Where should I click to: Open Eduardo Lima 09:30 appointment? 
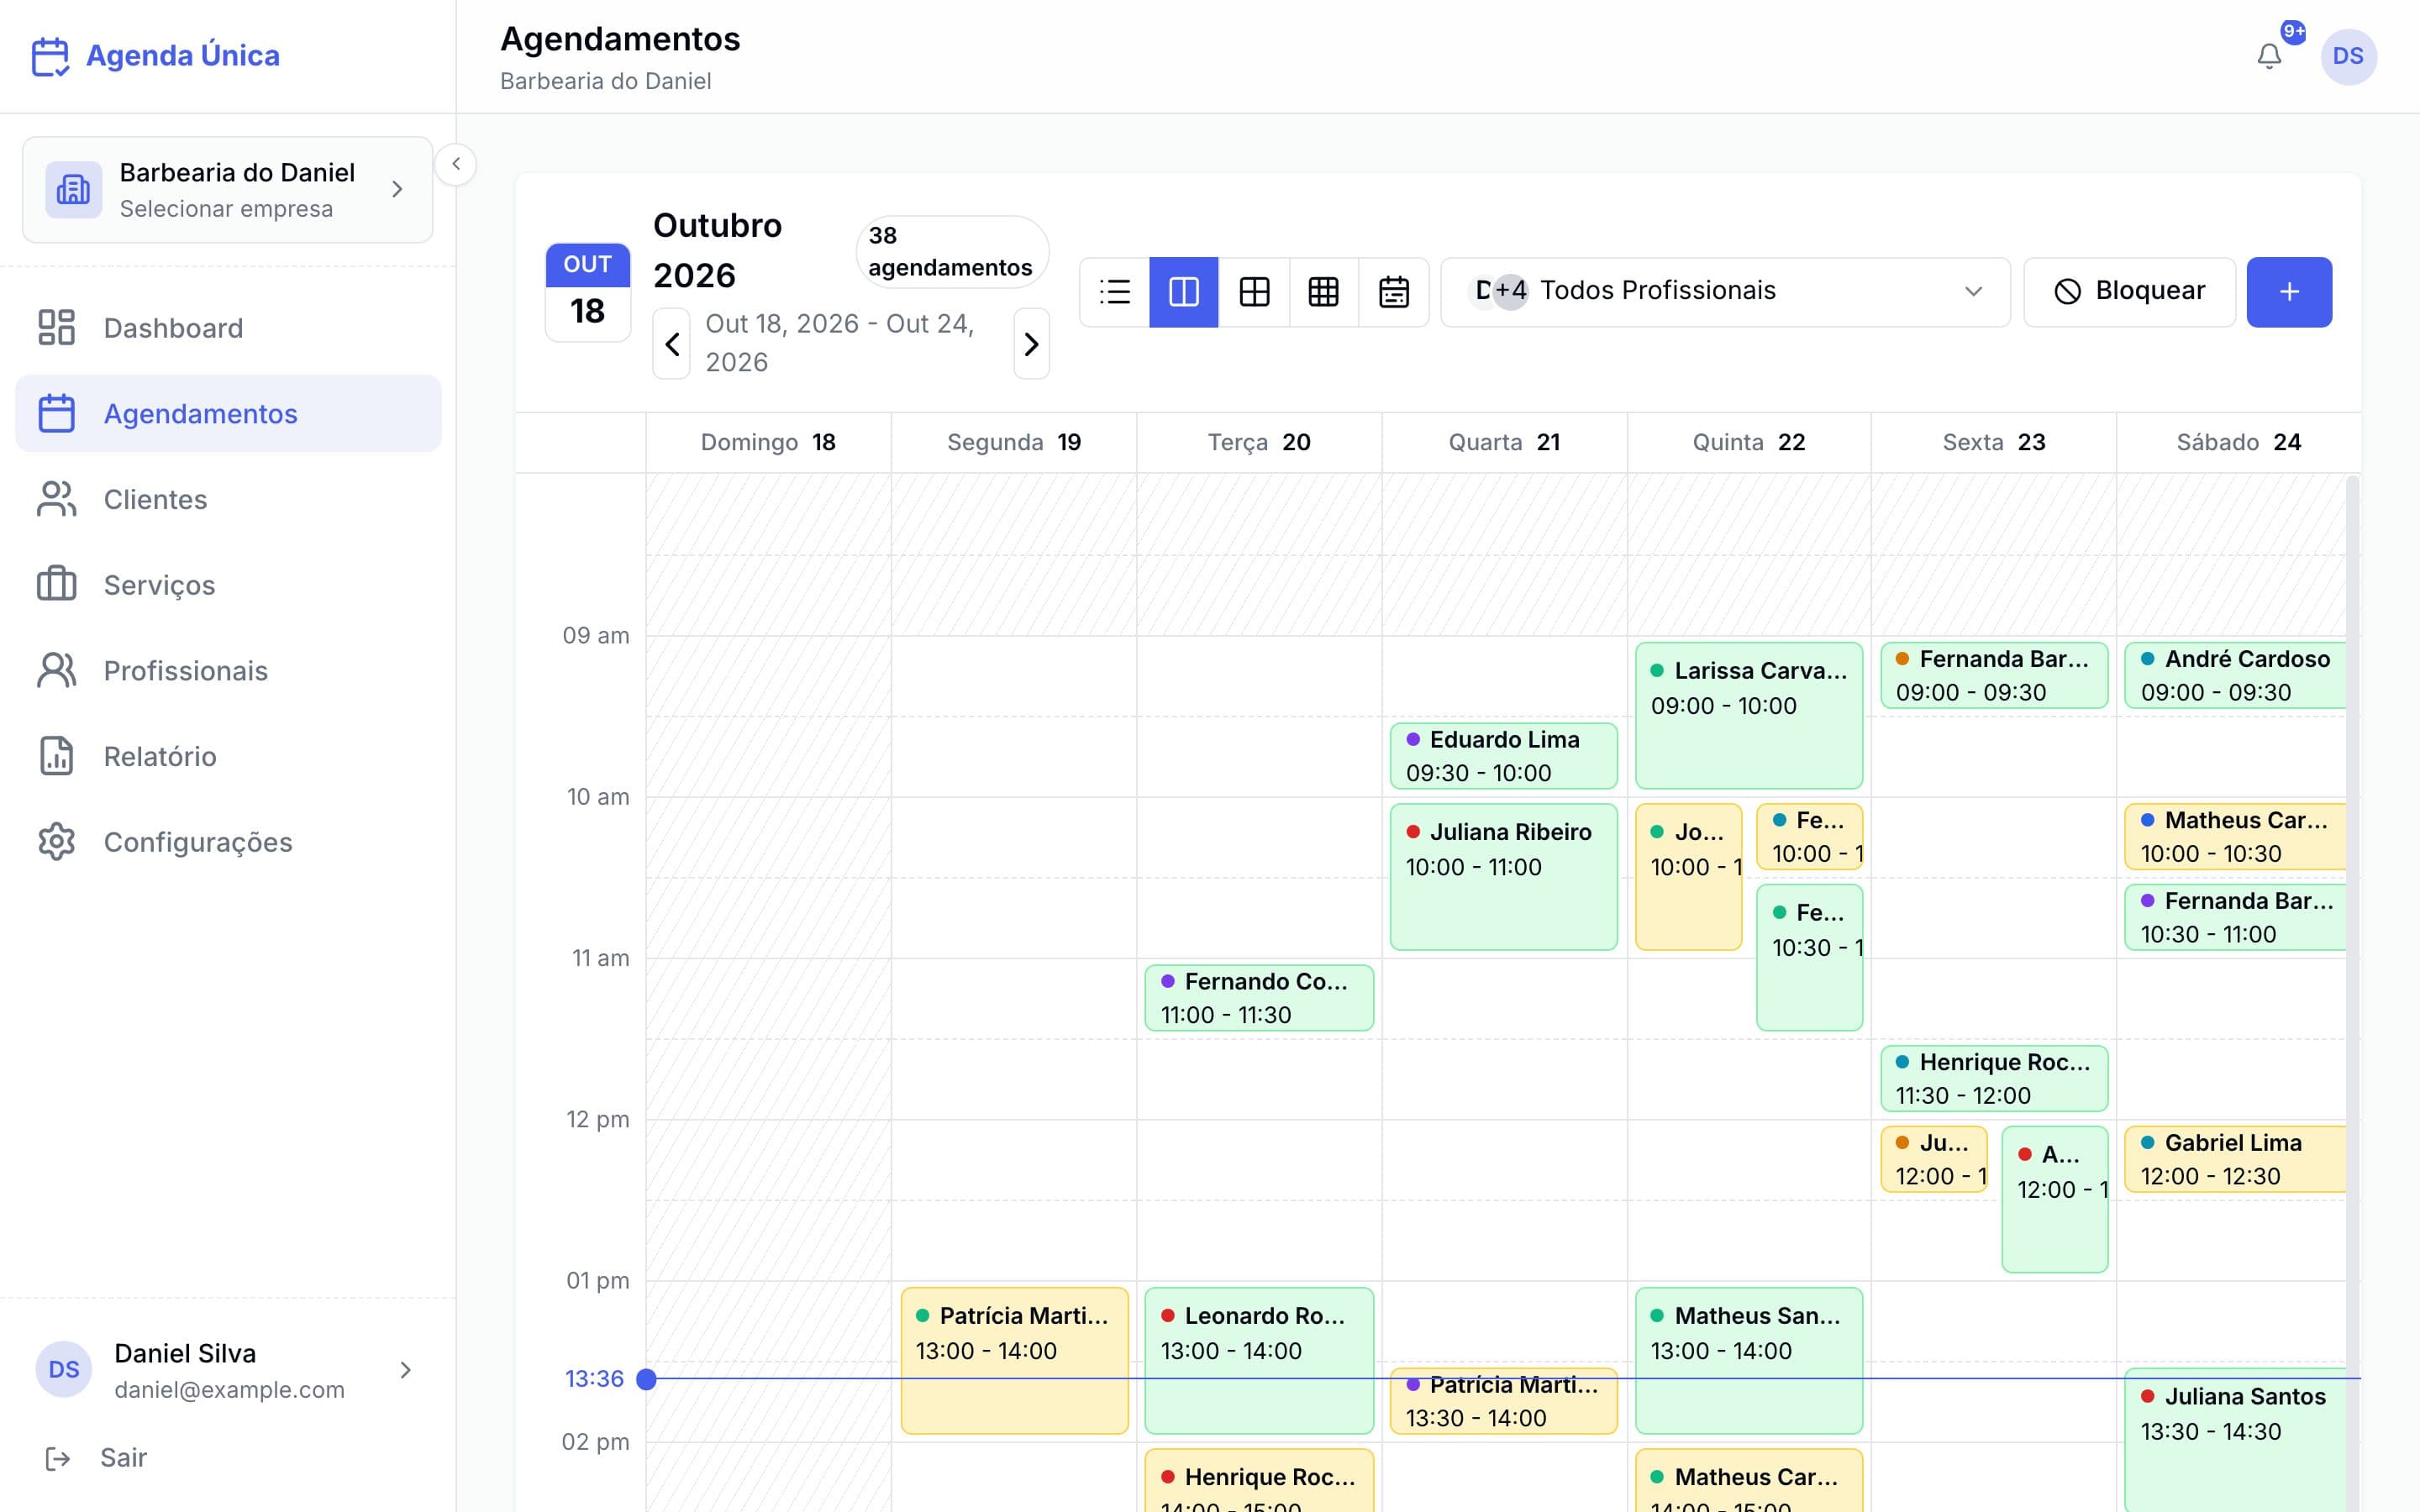coord(1503,756)
